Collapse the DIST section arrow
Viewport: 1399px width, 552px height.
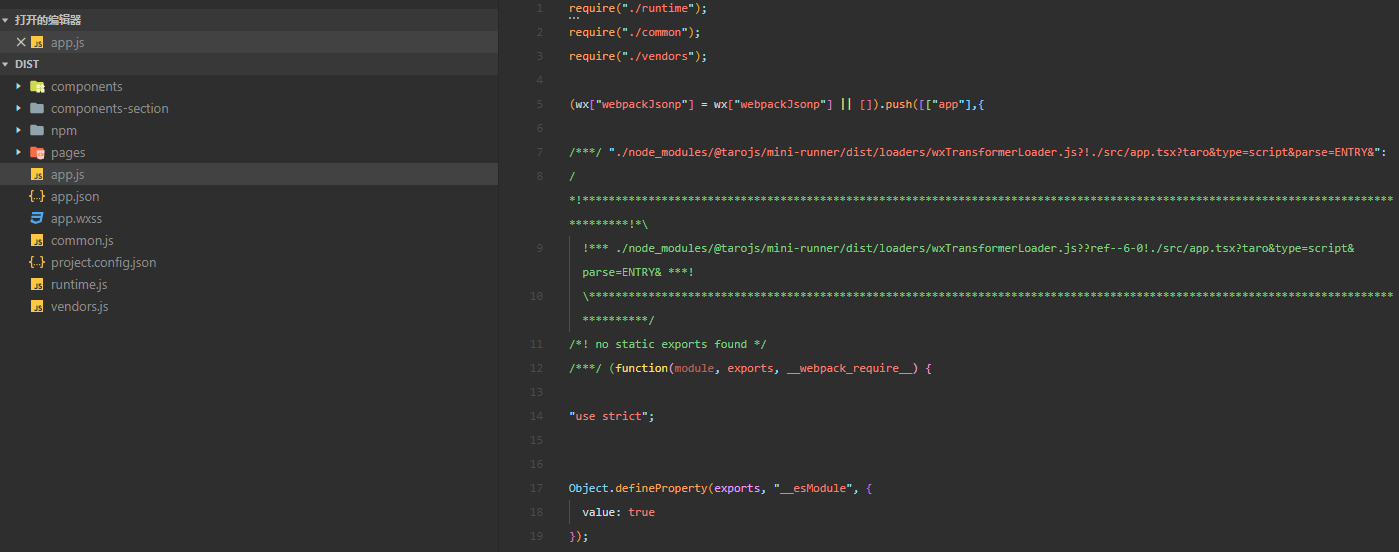[x=6, y=64]
